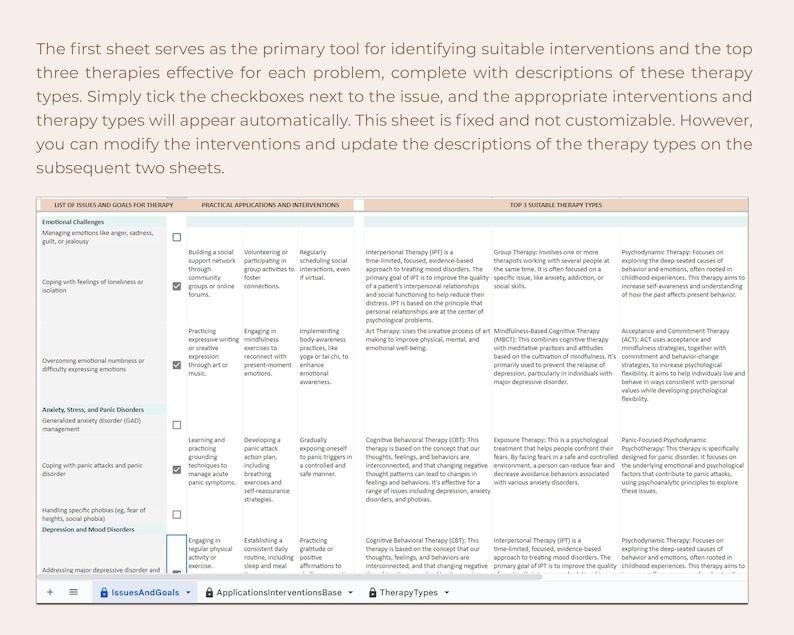Switch to the TherapyTypes sheet tab
Viewport: 794px width, 635px height.
(x=409, y=592)
